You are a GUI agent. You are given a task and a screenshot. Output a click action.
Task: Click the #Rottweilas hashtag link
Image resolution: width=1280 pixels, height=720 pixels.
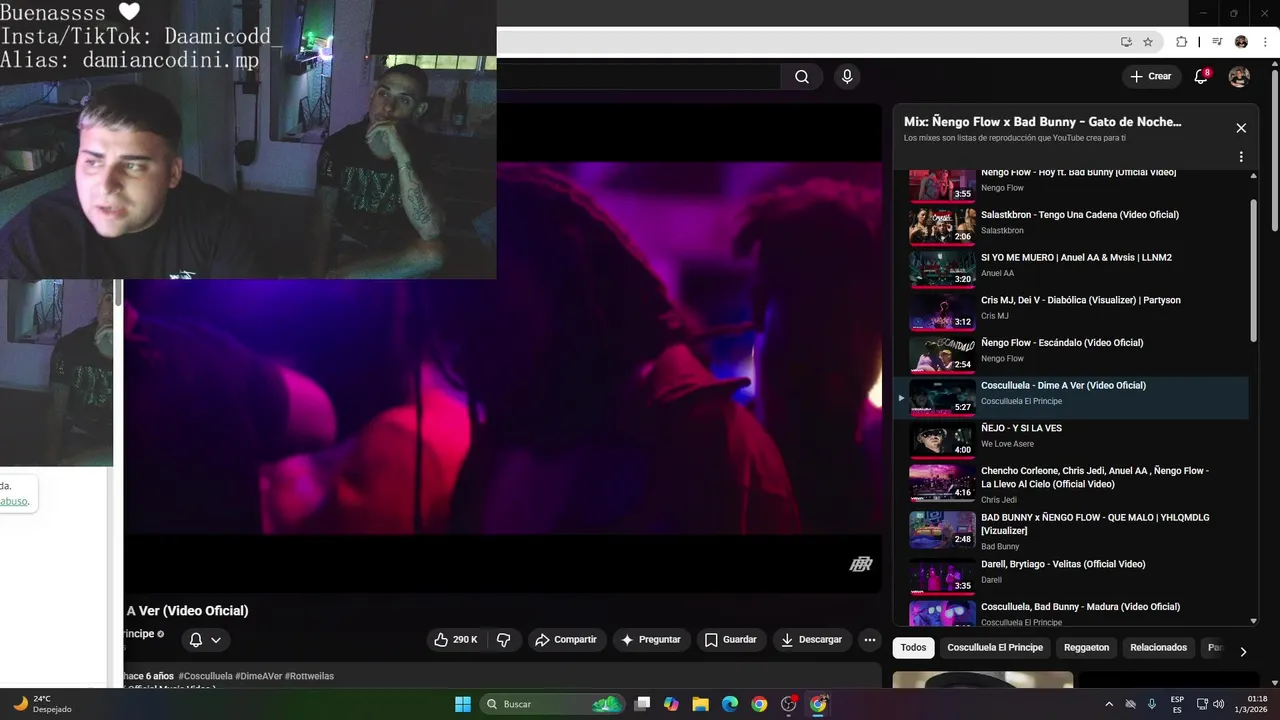point(310,676)
